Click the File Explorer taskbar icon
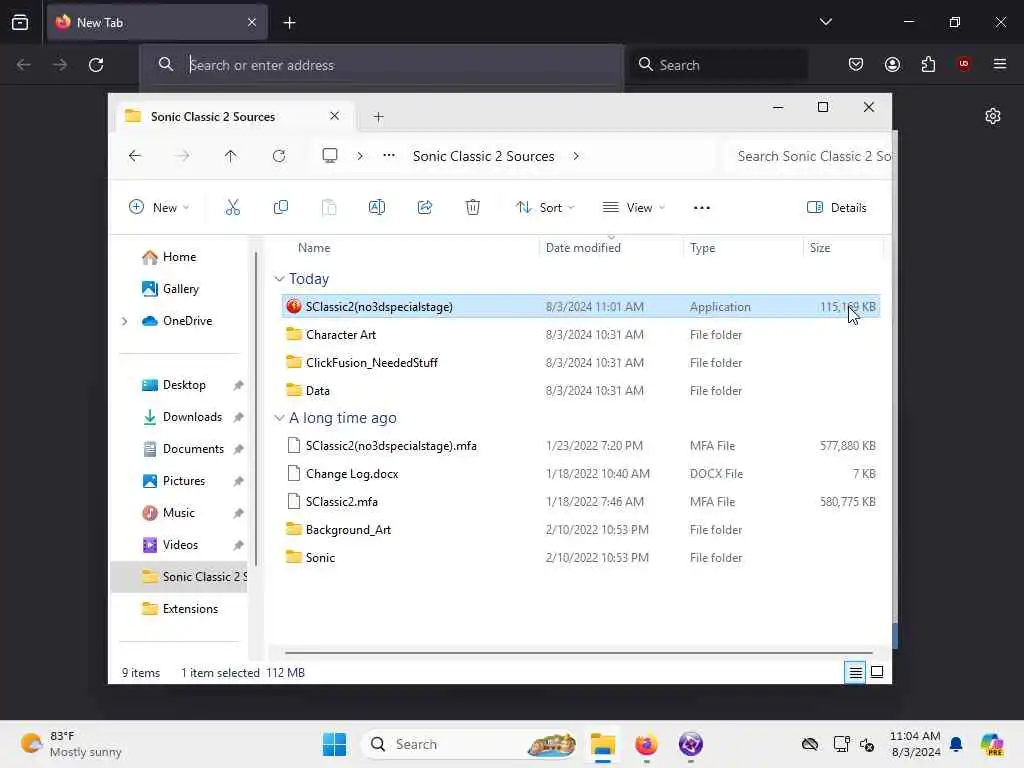Image resolution: width=1024 pixels, height=768 pixels. (x=603, y=744)
